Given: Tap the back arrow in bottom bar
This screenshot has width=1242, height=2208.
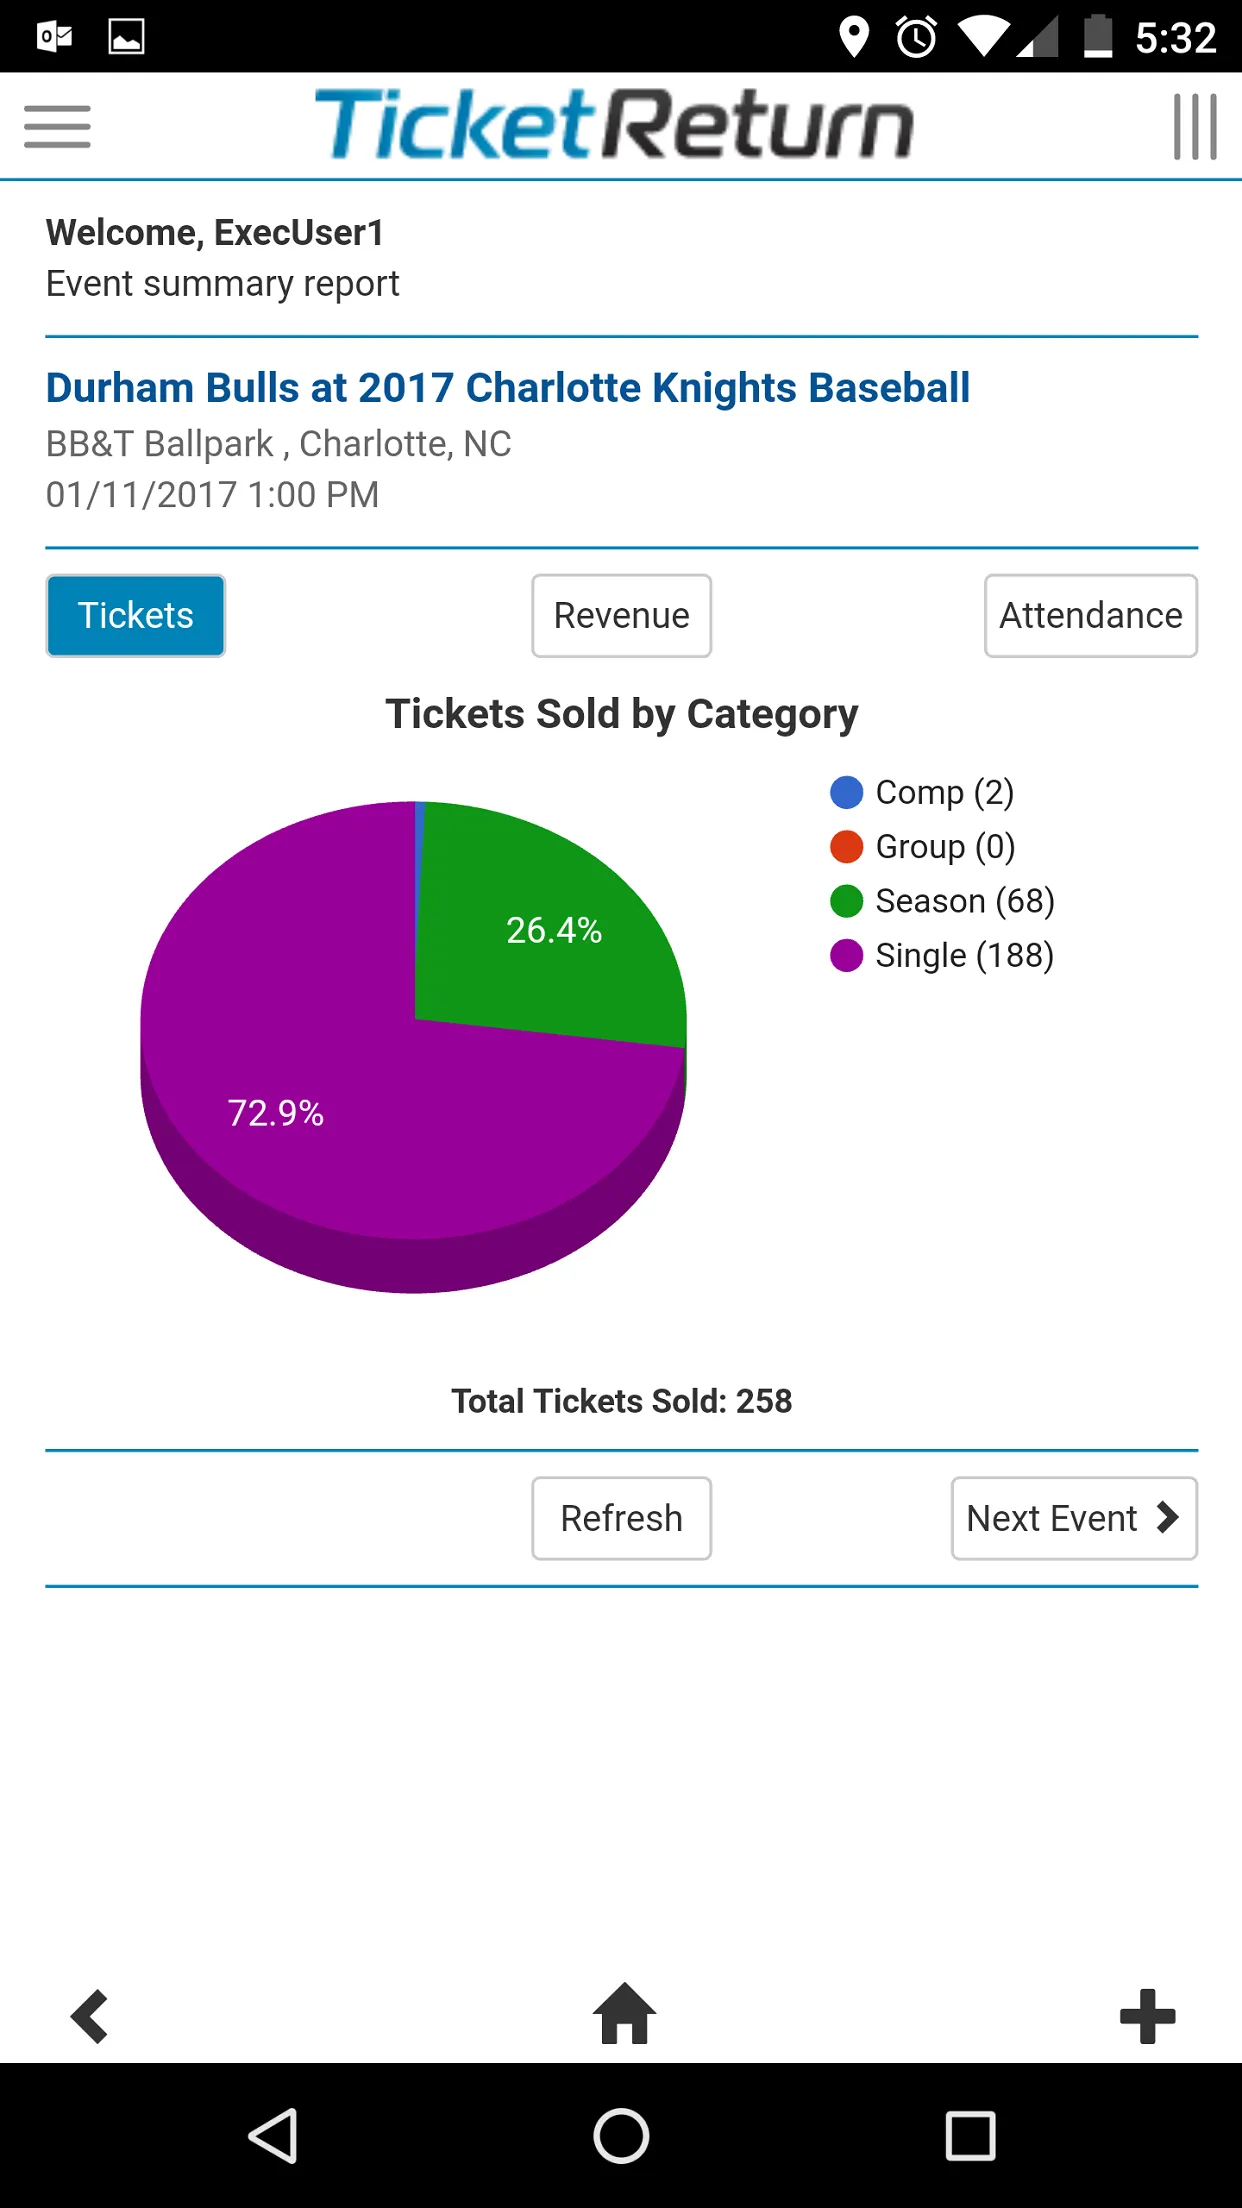Looking at the screenshot, I should (89, 2016).
